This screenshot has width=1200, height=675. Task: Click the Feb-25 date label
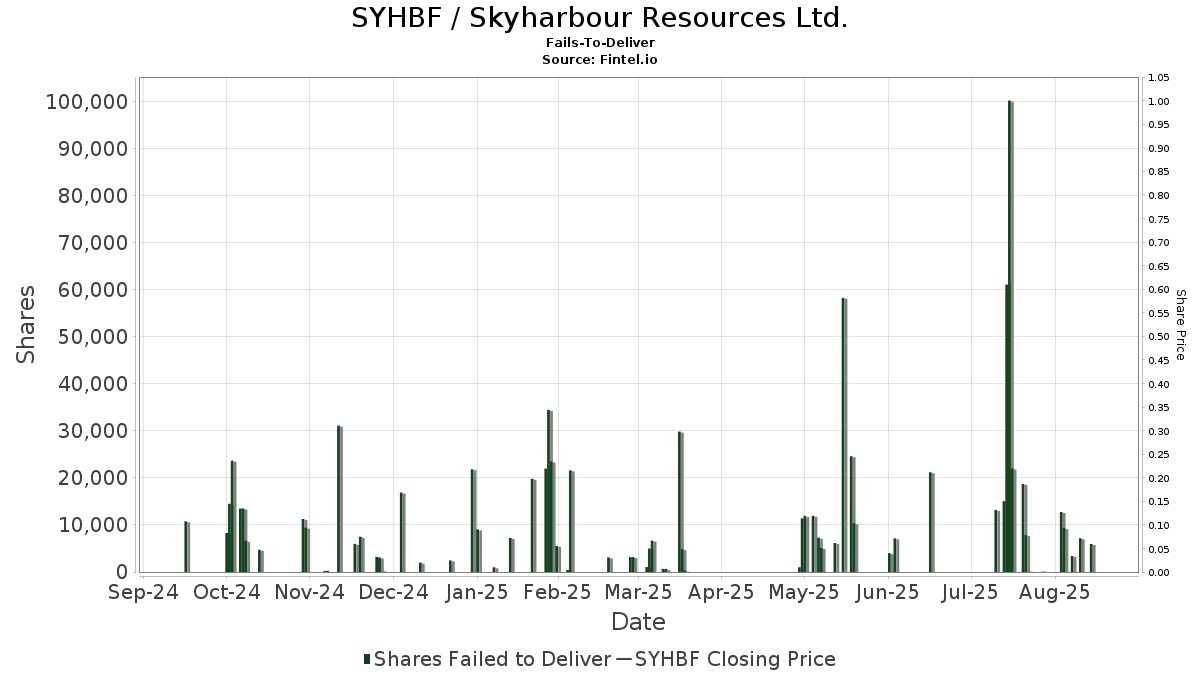[x=557, y=592]
